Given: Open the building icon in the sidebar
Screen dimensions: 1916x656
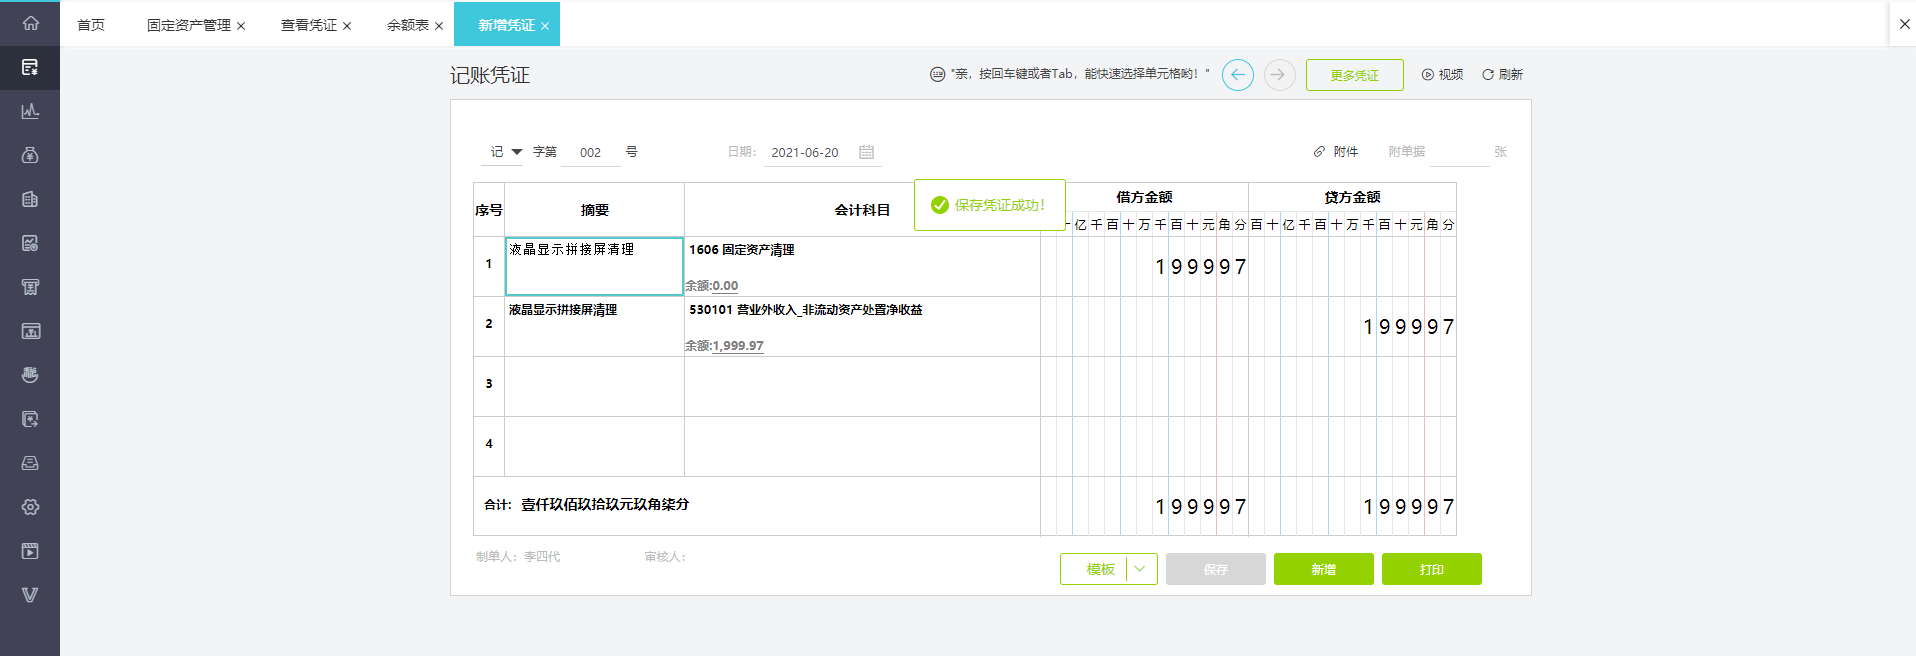Looking at the screenshot, I should (x=30, y=199).
